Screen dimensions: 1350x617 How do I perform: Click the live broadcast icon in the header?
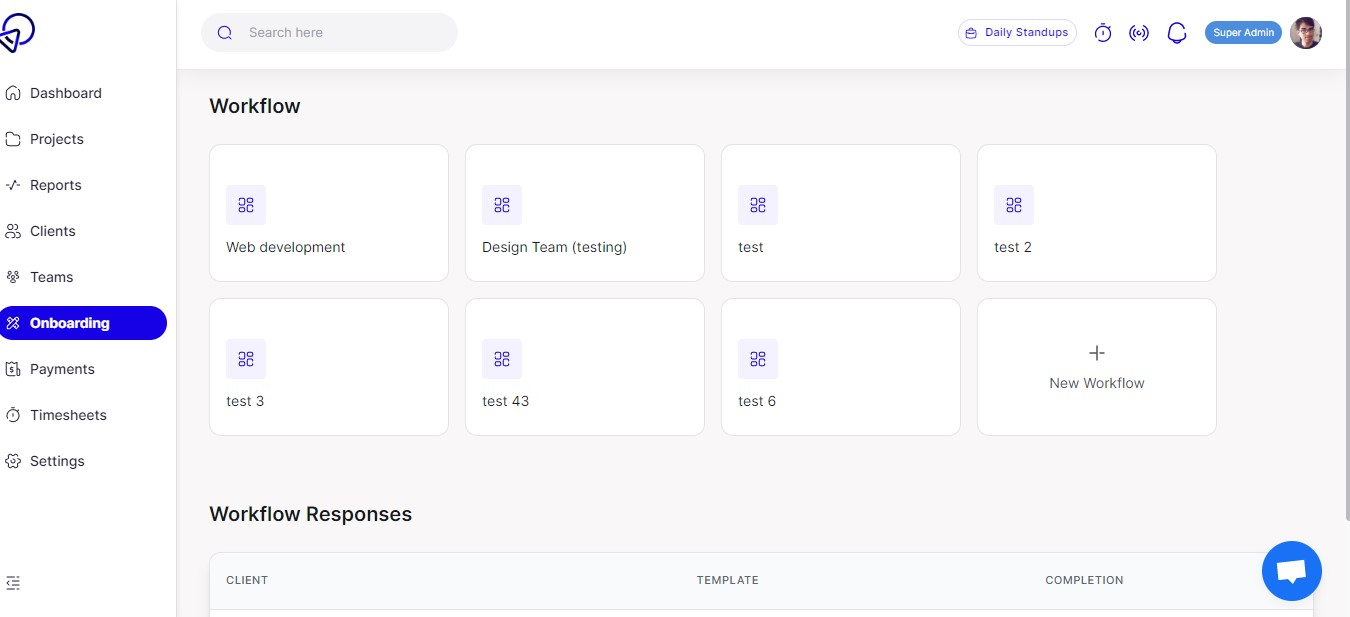point(1139,32)
